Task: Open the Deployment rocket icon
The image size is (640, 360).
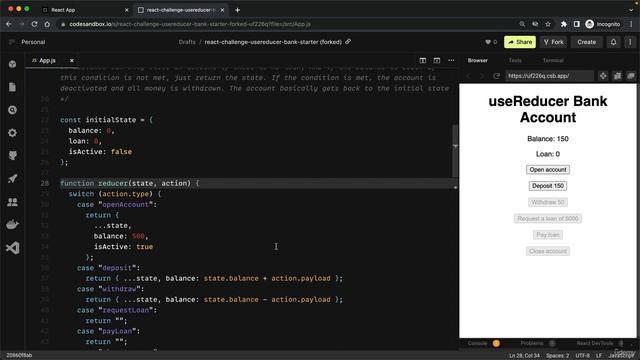Action: (13, 178)
